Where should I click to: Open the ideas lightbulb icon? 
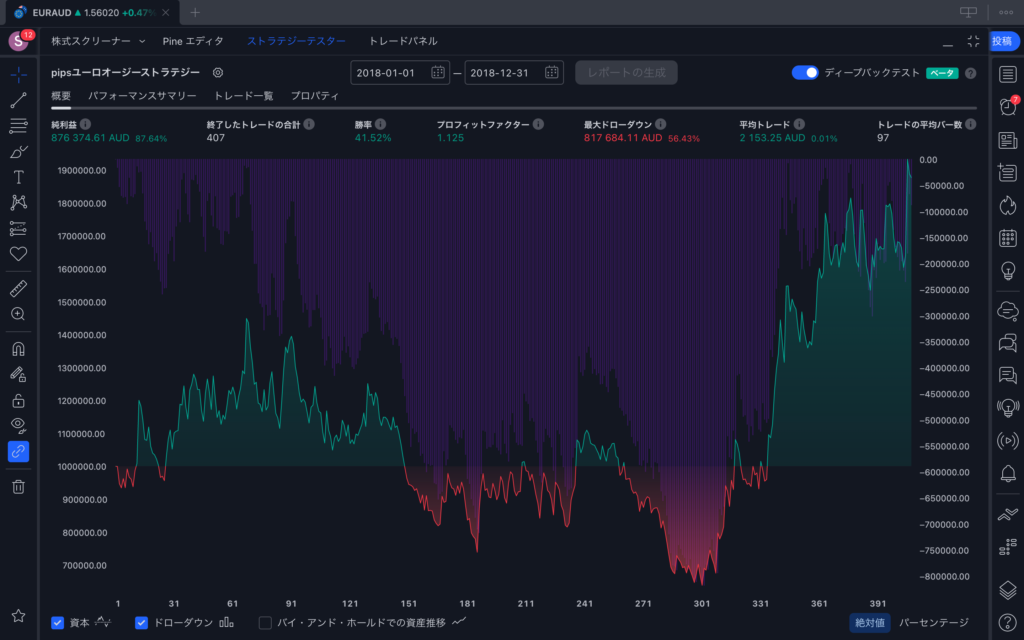1008,270
